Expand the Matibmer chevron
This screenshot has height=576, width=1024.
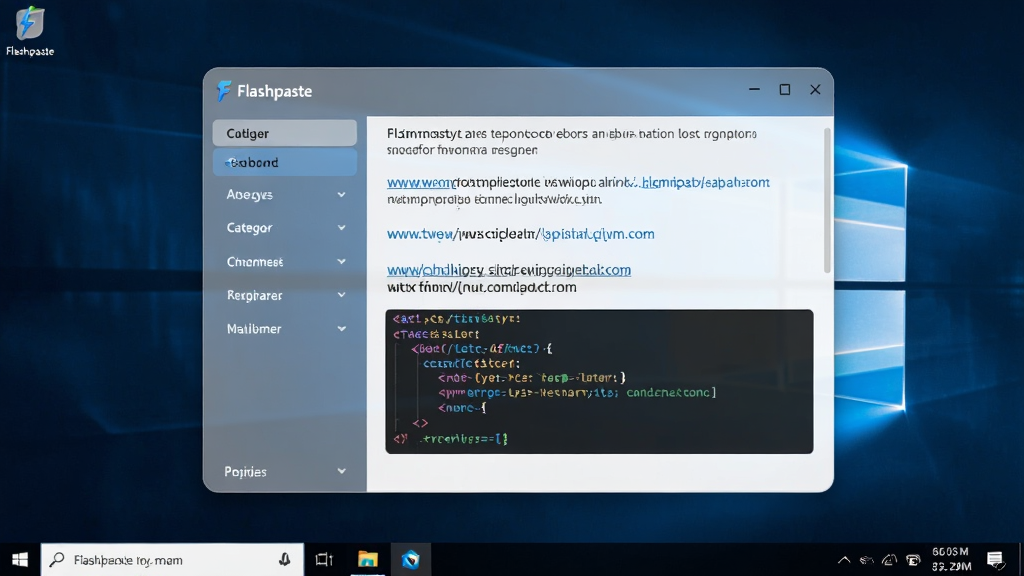pyautogui.click(x=342, y=329)
